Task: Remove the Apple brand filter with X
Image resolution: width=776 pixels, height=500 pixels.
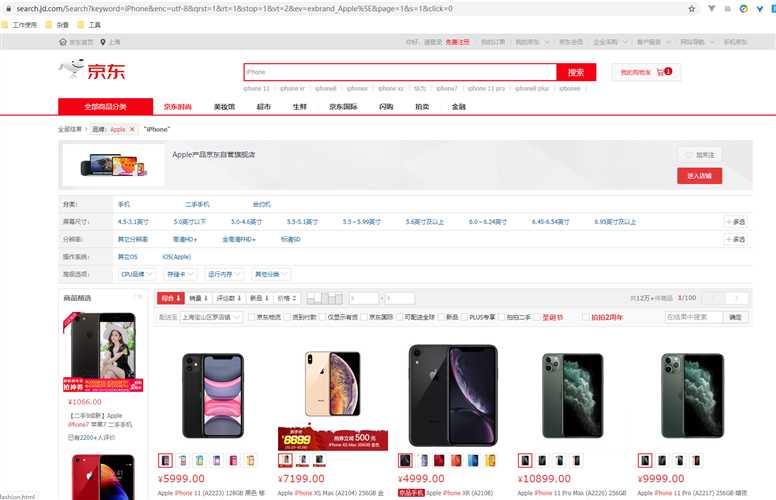Action: pyautogui.click(x=132, y=129)
